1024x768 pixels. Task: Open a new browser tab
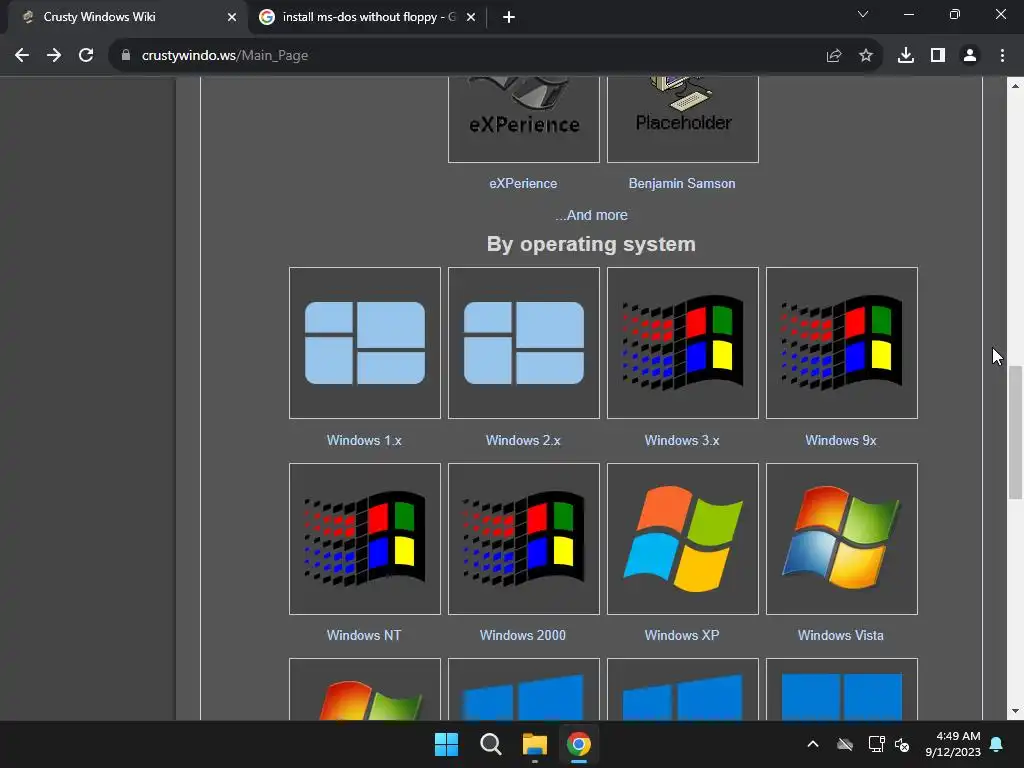pos(509,17)
